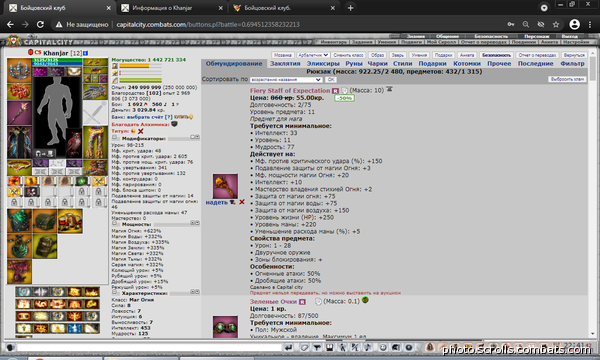
Task: Collapse the Мощность section
Action: click(x=114, y=223)
